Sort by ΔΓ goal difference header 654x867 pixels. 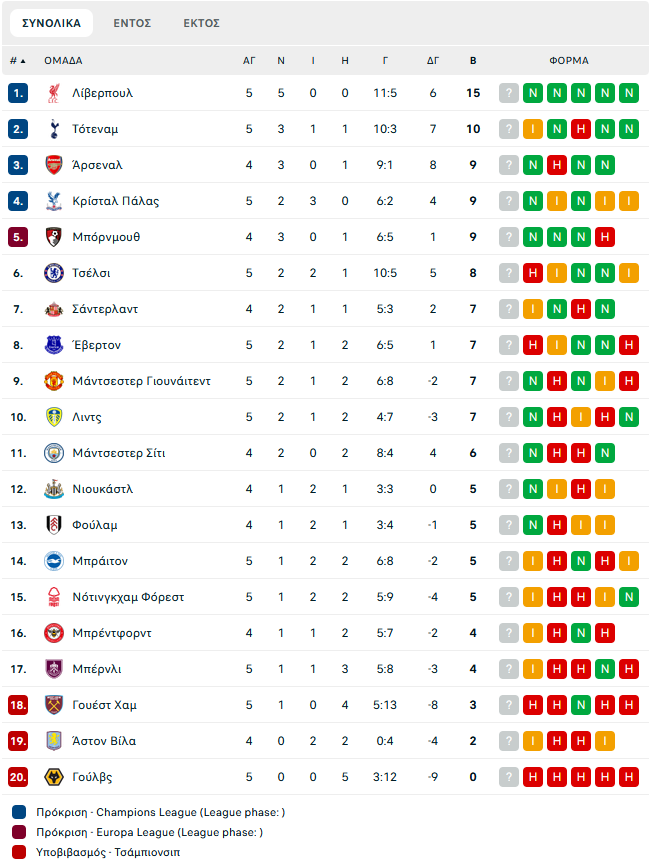pyautogui.click(x=433, y=61)
